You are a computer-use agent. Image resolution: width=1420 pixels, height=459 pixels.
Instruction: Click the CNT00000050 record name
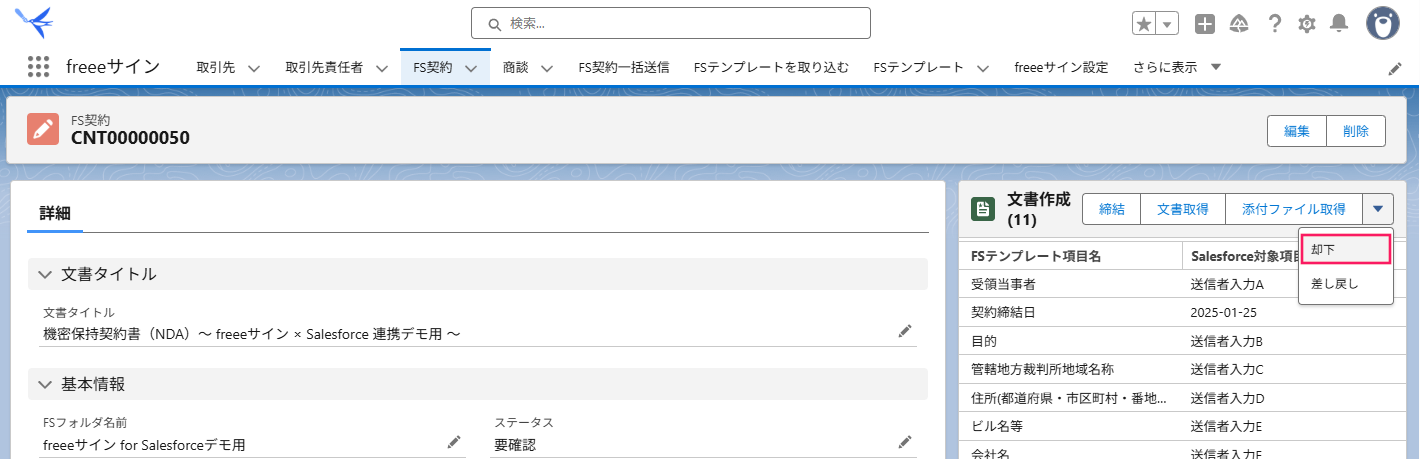click(130, 138)
